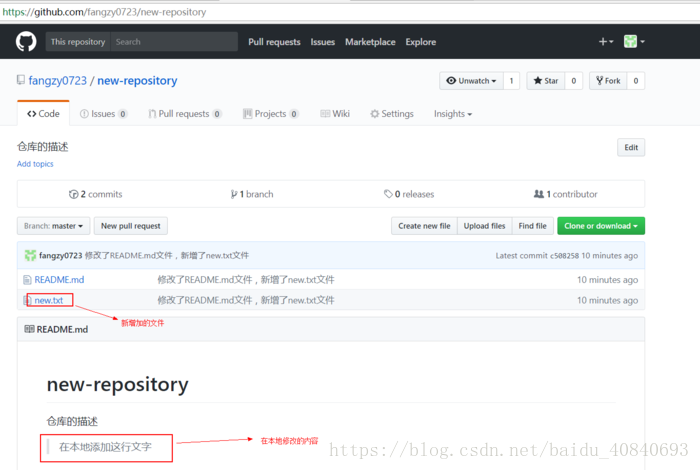
Task: Click the forks count 0
Action: coord(636,81)
